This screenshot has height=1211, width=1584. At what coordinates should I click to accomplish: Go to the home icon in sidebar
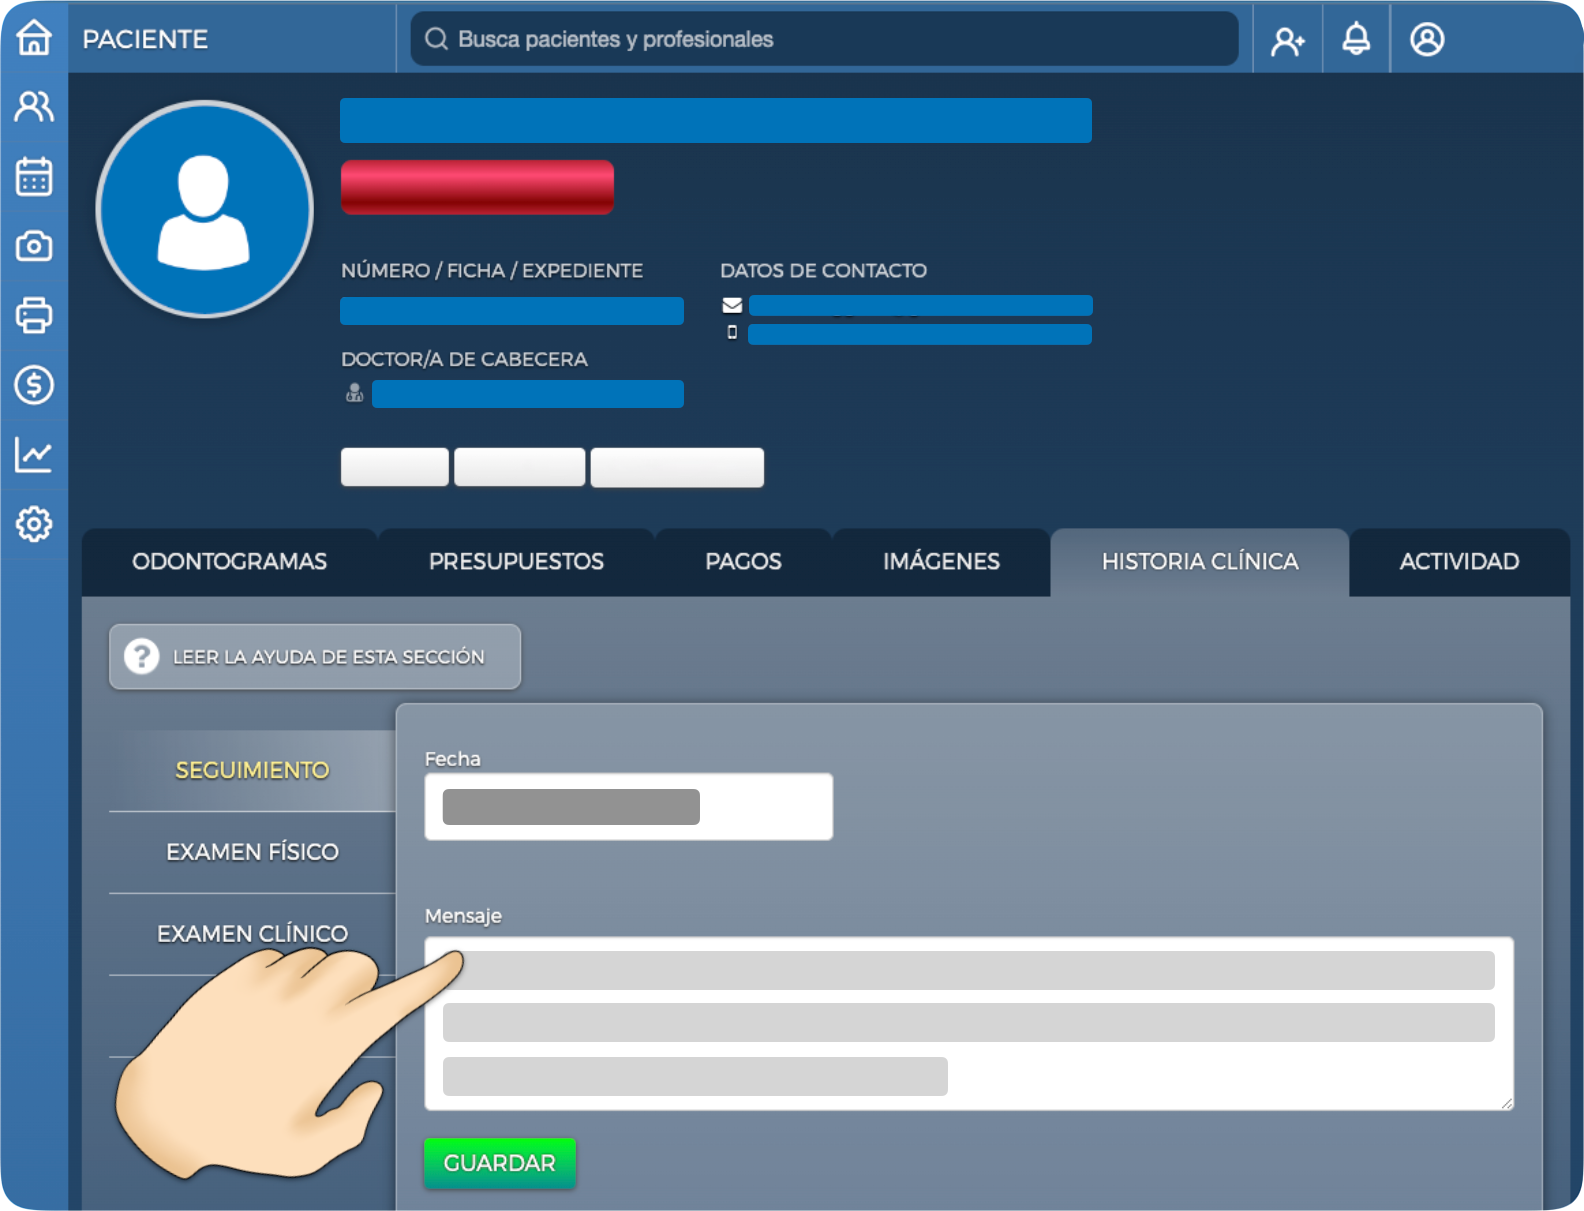coord(34,38)
